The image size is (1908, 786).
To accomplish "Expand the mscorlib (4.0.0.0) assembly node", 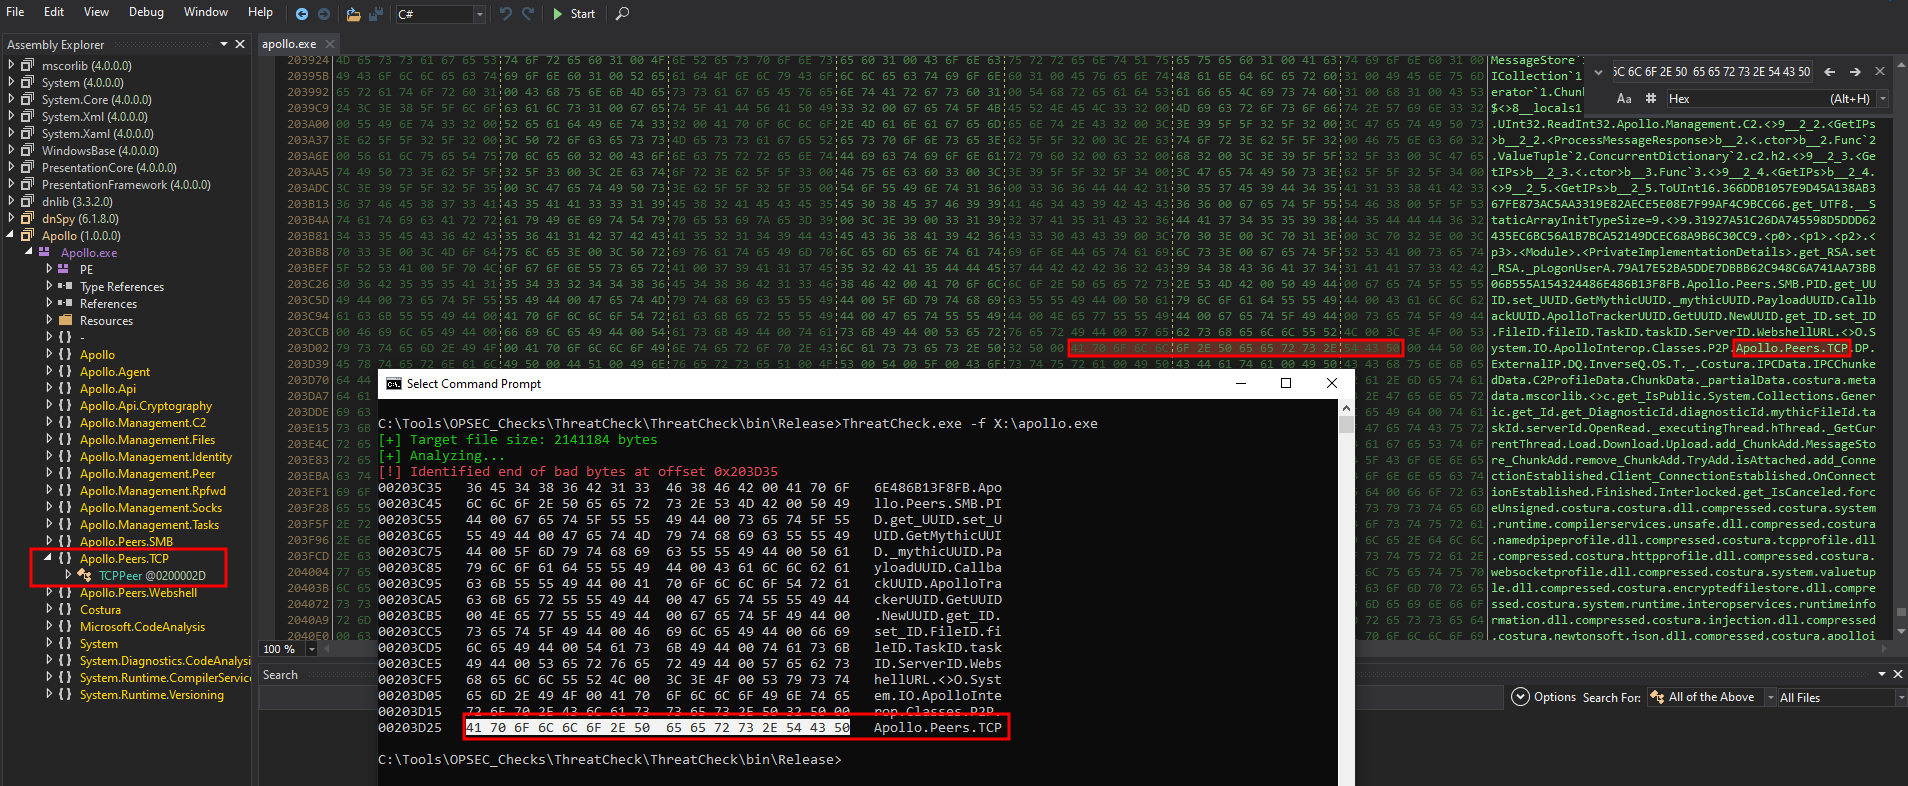I will 12,66.
